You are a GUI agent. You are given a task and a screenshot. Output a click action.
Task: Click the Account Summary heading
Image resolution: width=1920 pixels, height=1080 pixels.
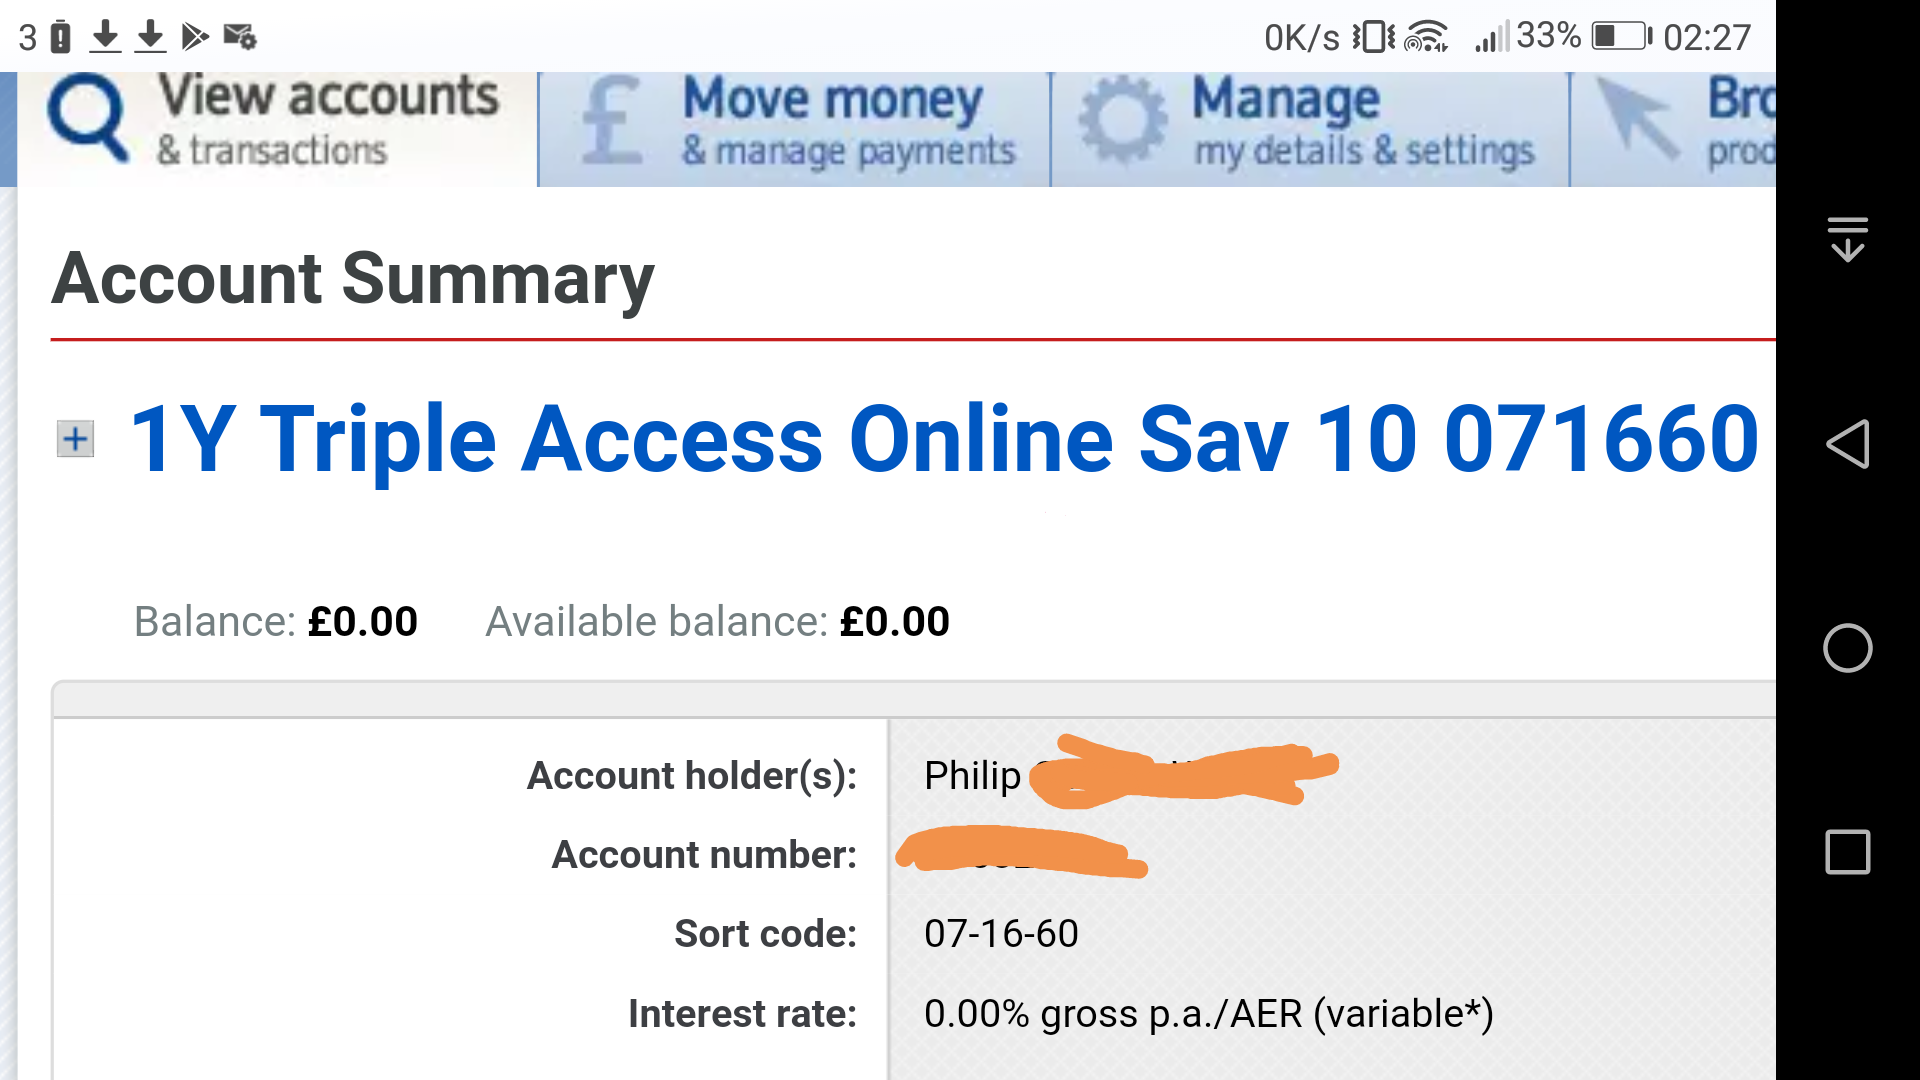353,279
